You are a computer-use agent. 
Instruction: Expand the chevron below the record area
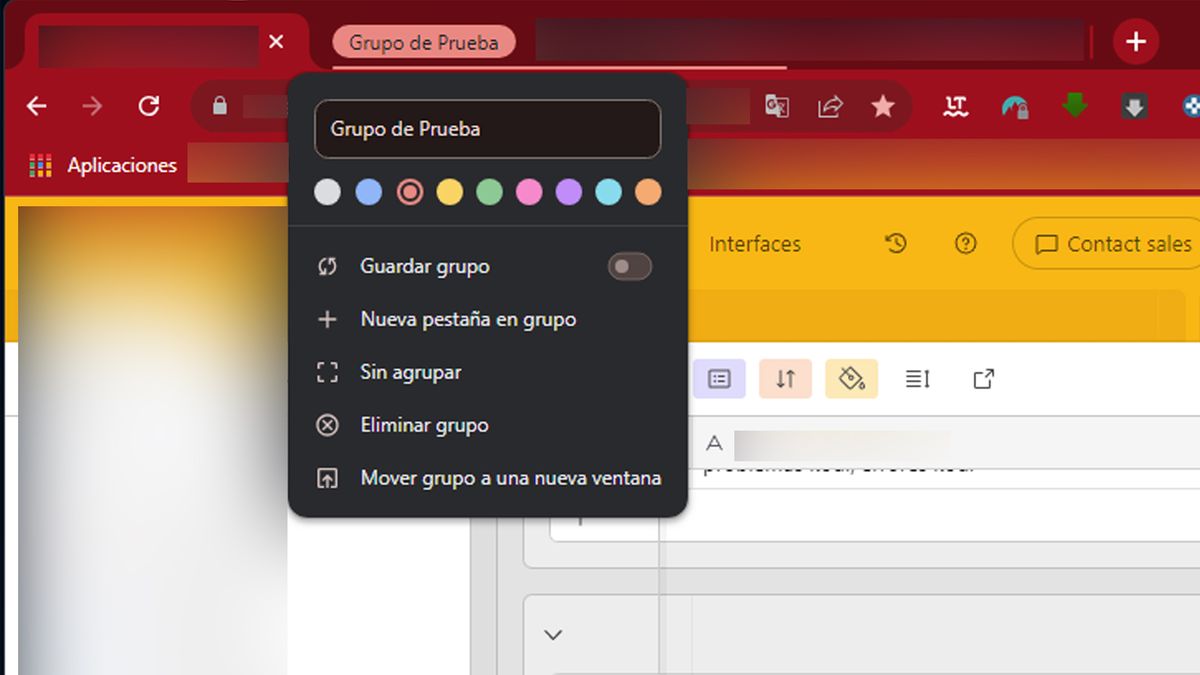pos(553,635)
